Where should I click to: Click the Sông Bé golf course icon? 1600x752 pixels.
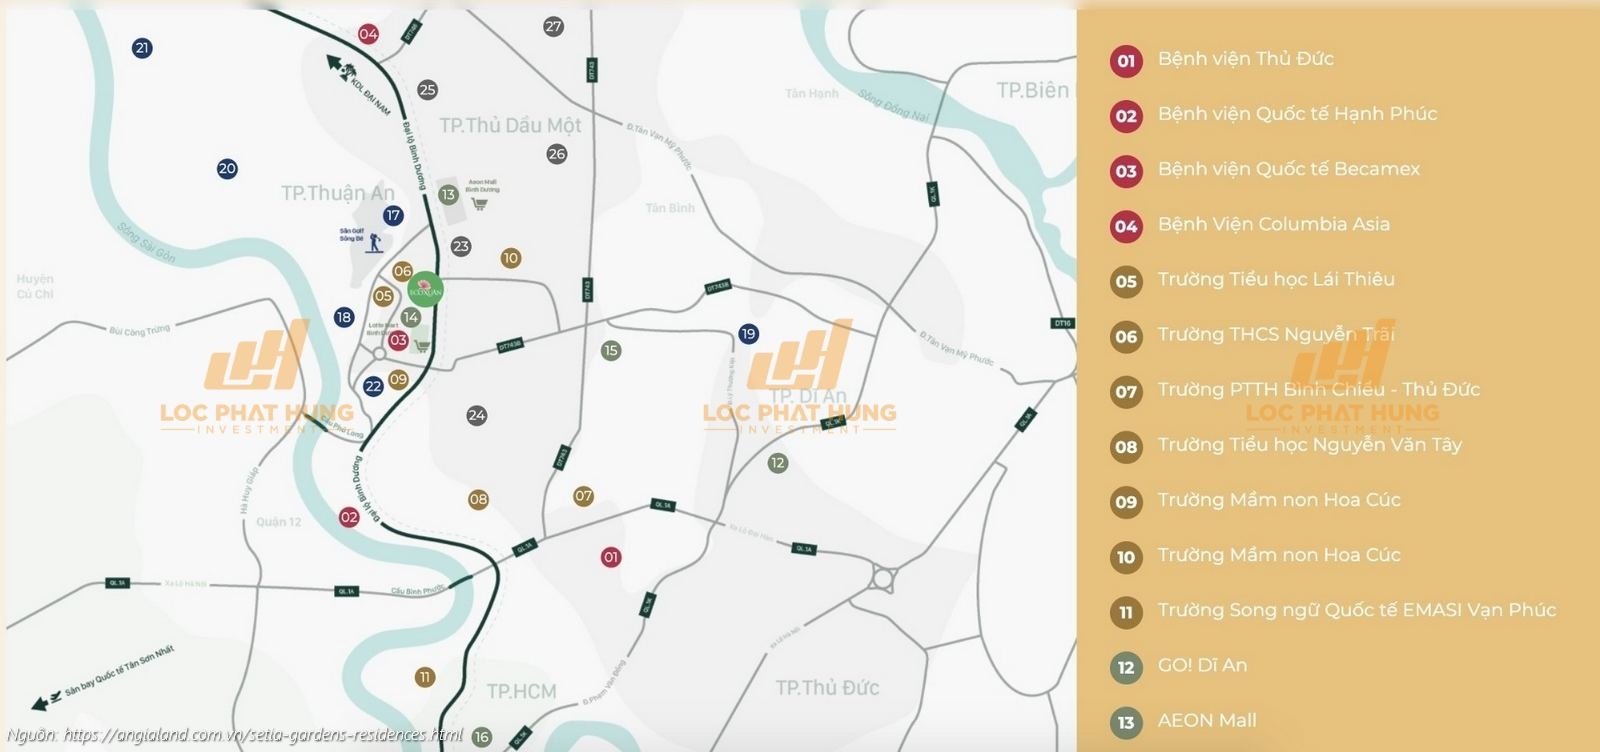pyautogui.click(x=375, y=242)
